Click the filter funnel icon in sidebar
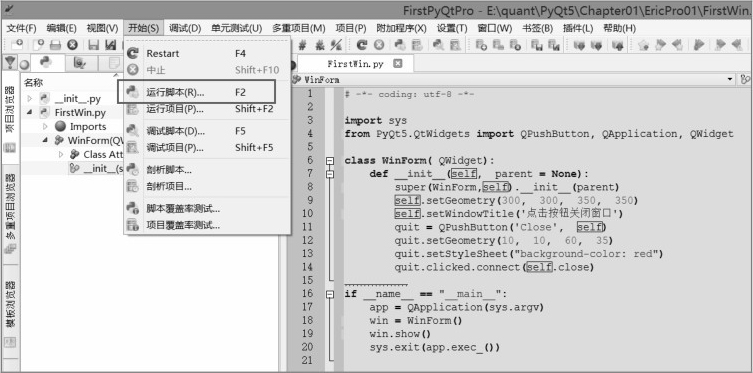Screen dimensions: 753x373 pyautogui.click(x=9, y=62)
